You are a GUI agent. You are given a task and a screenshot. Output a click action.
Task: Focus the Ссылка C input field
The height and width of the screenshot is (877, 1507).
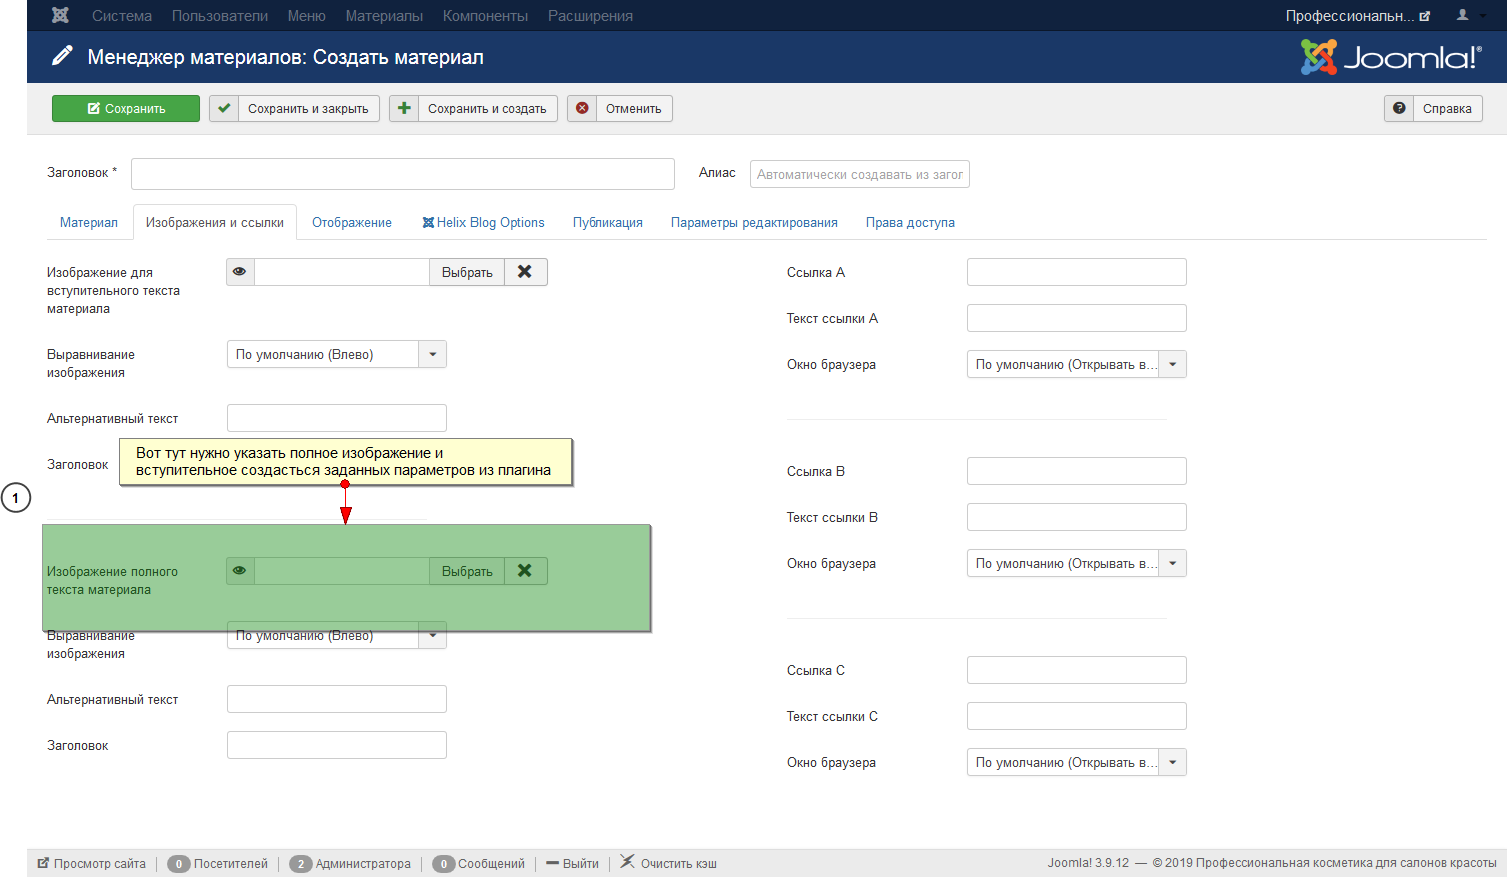[x=1077, y=670]
